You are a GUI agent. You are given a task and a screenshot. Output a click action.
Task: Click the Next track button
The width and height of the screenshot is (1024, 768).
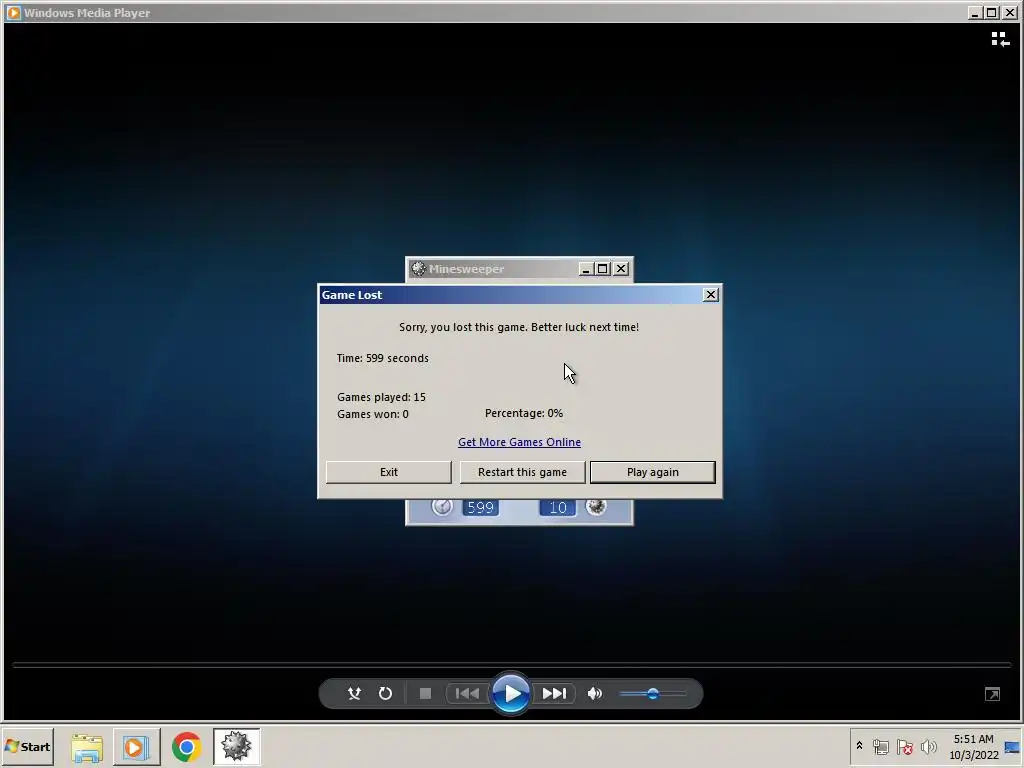tap(554, 694)
